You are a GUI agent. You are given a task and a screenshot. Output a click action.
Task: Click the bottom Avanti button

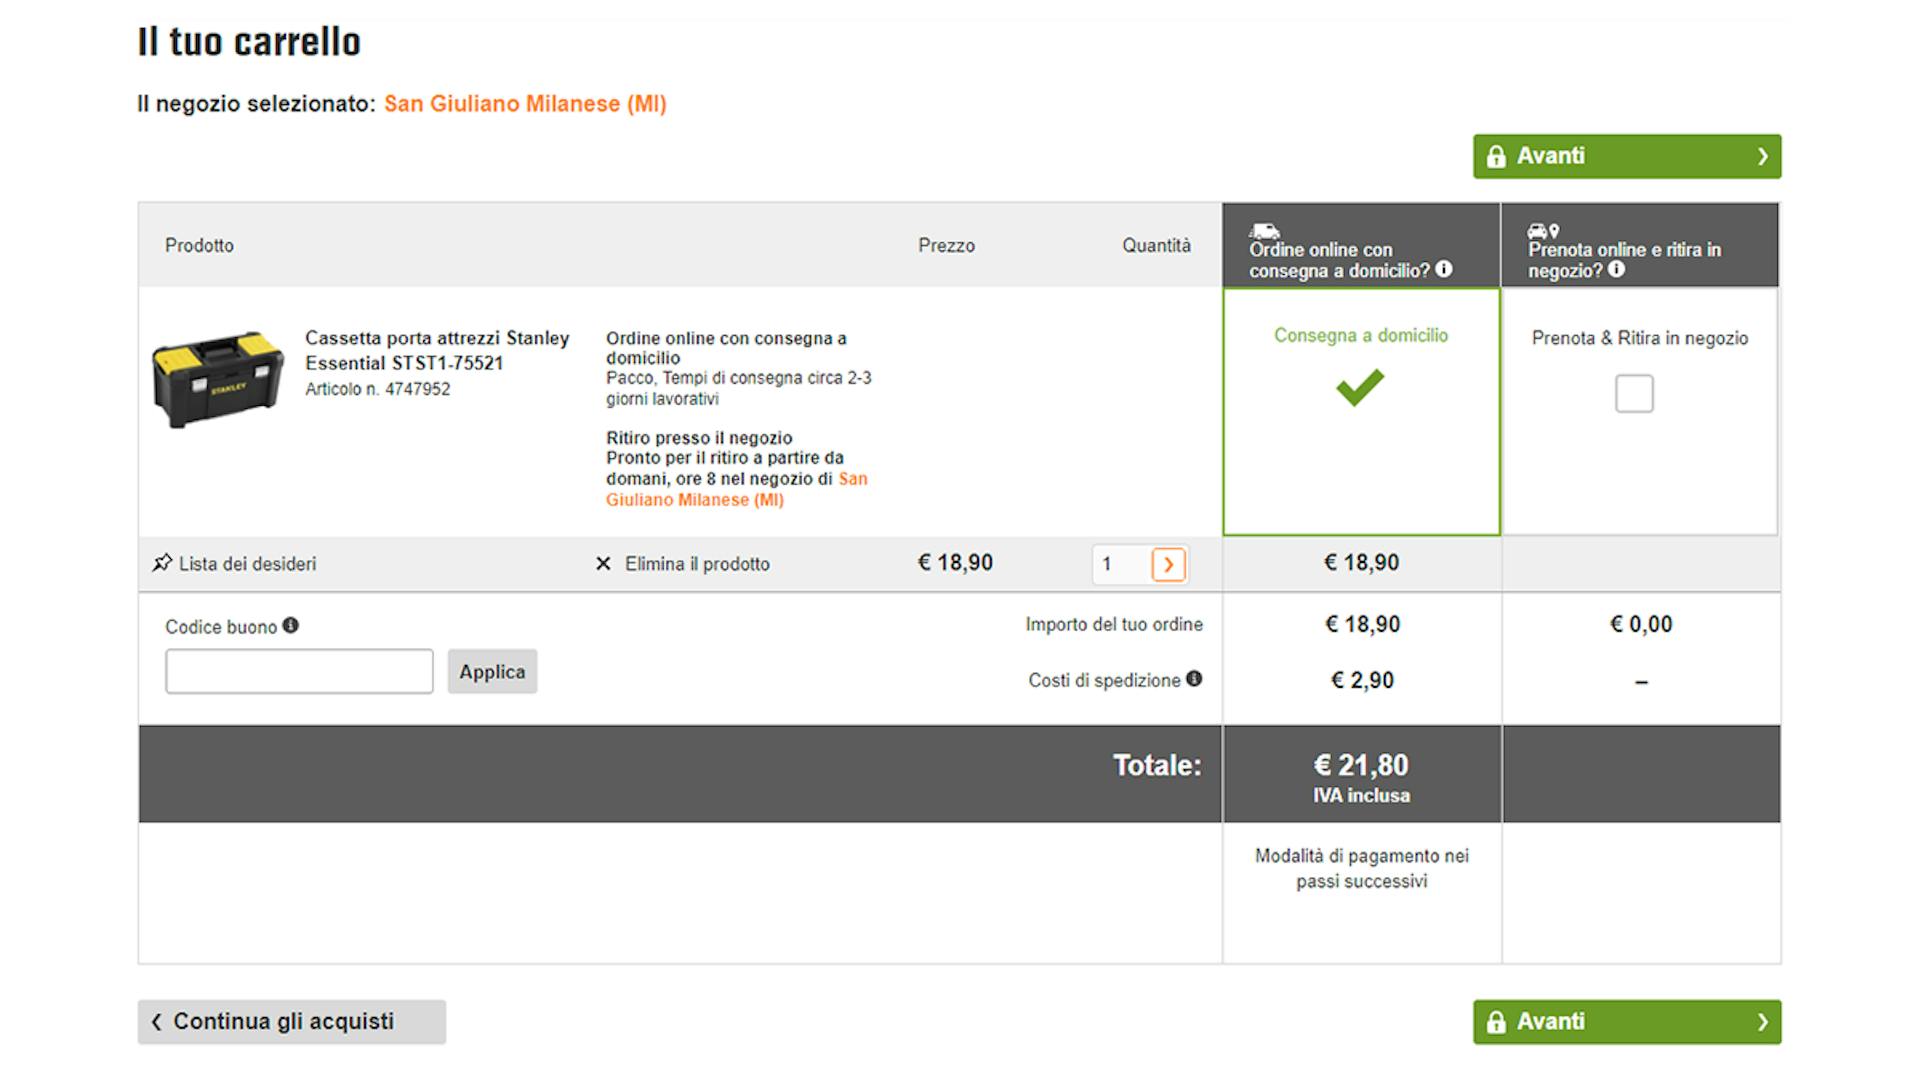tap(1626, 1021)
